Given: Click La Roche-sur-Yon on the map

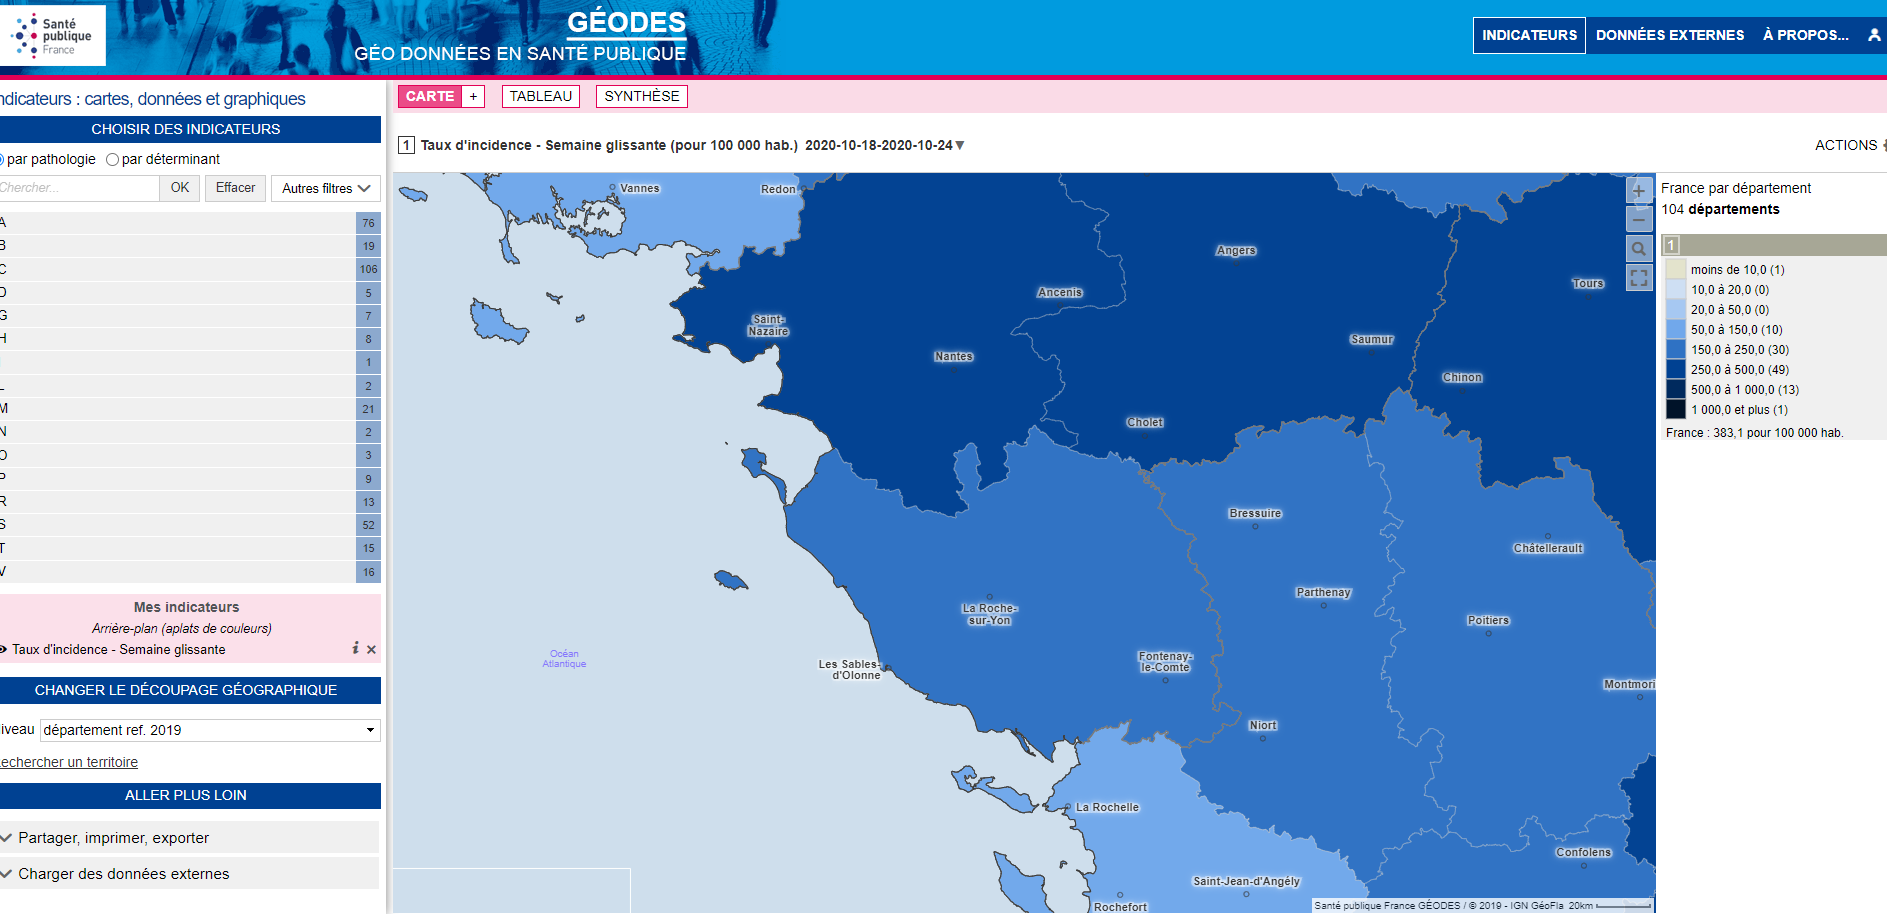Looking at the screenshot, I should [x=989, y=614].
